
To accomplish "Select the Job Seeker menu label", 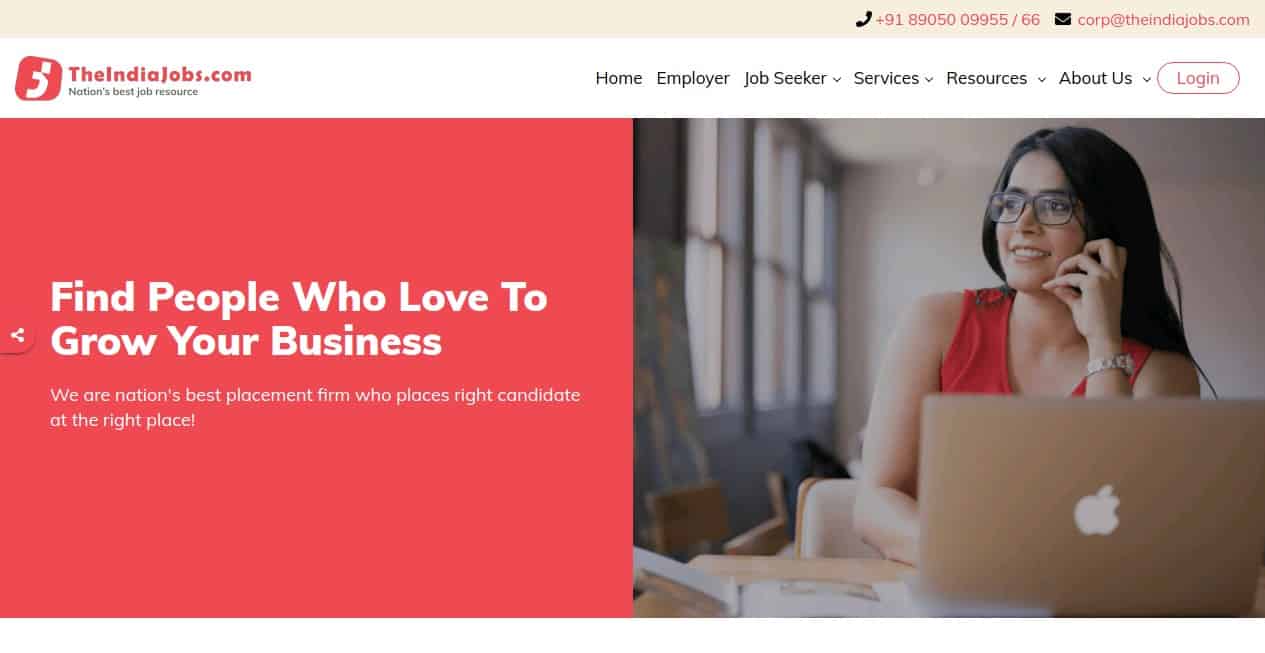I will pyautogui.click(x=785, y=78).
